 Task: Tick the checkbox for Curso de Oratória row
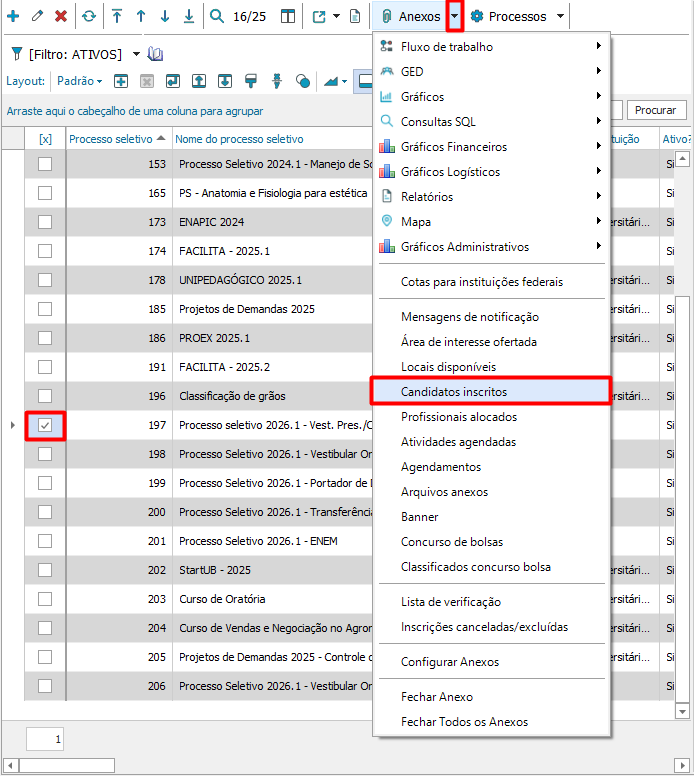[x=45, y=599]
